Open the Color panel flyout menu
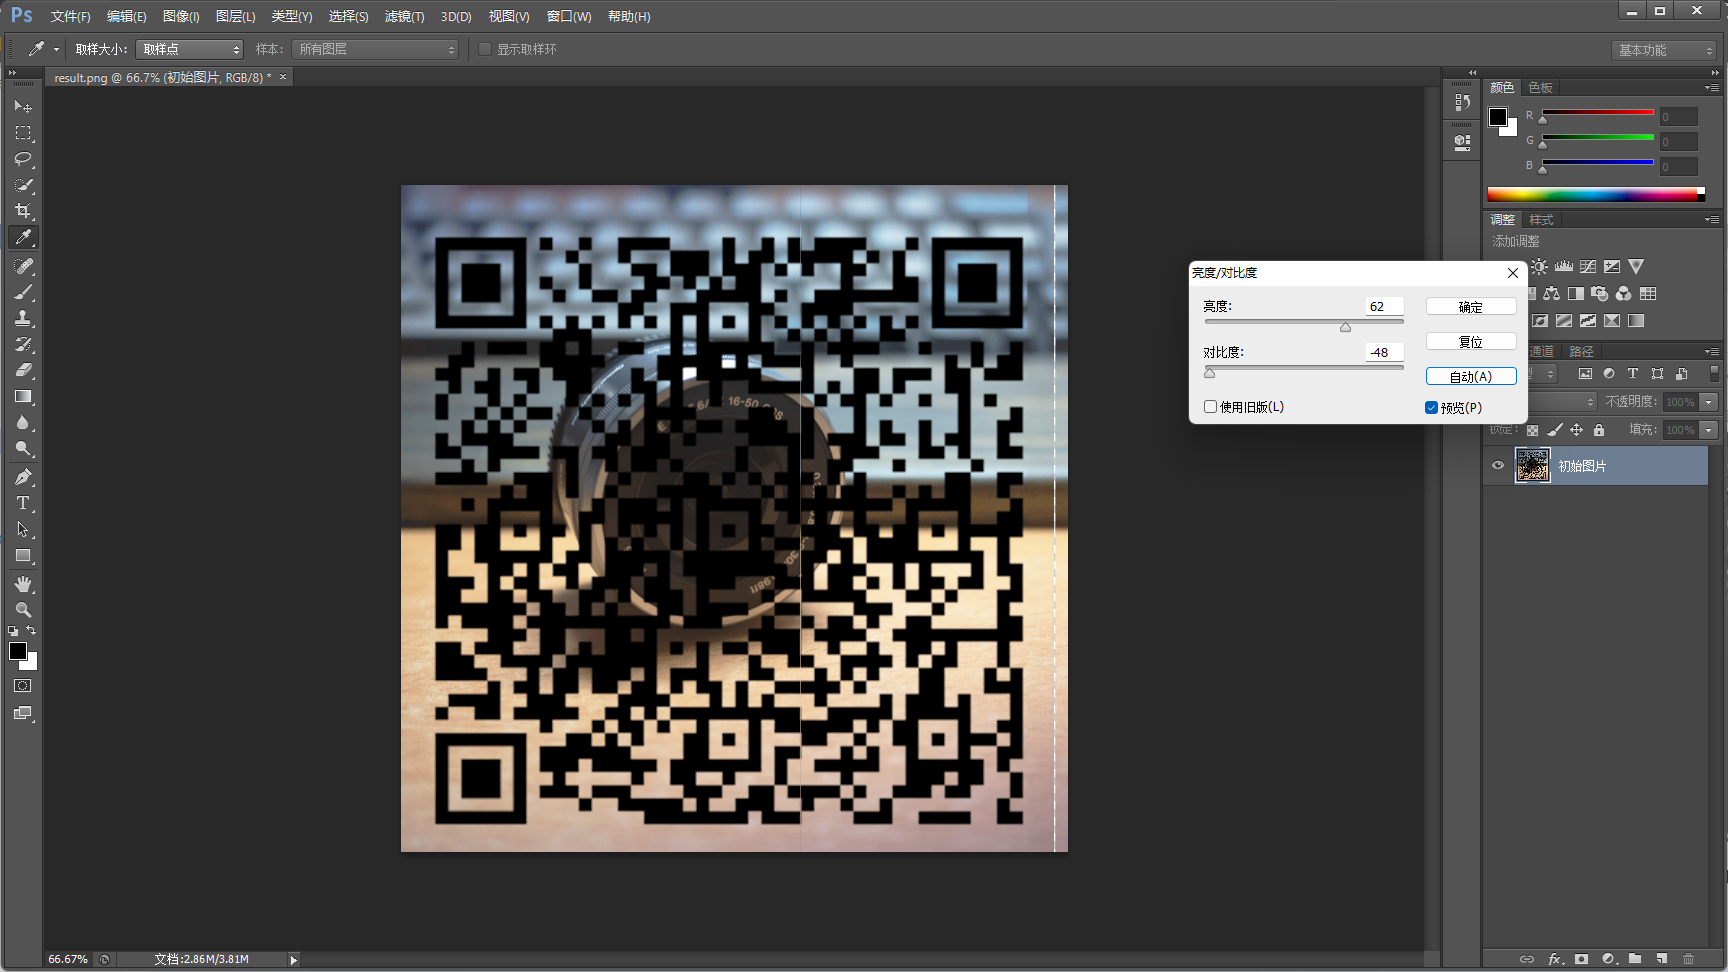 point(1712,88)
